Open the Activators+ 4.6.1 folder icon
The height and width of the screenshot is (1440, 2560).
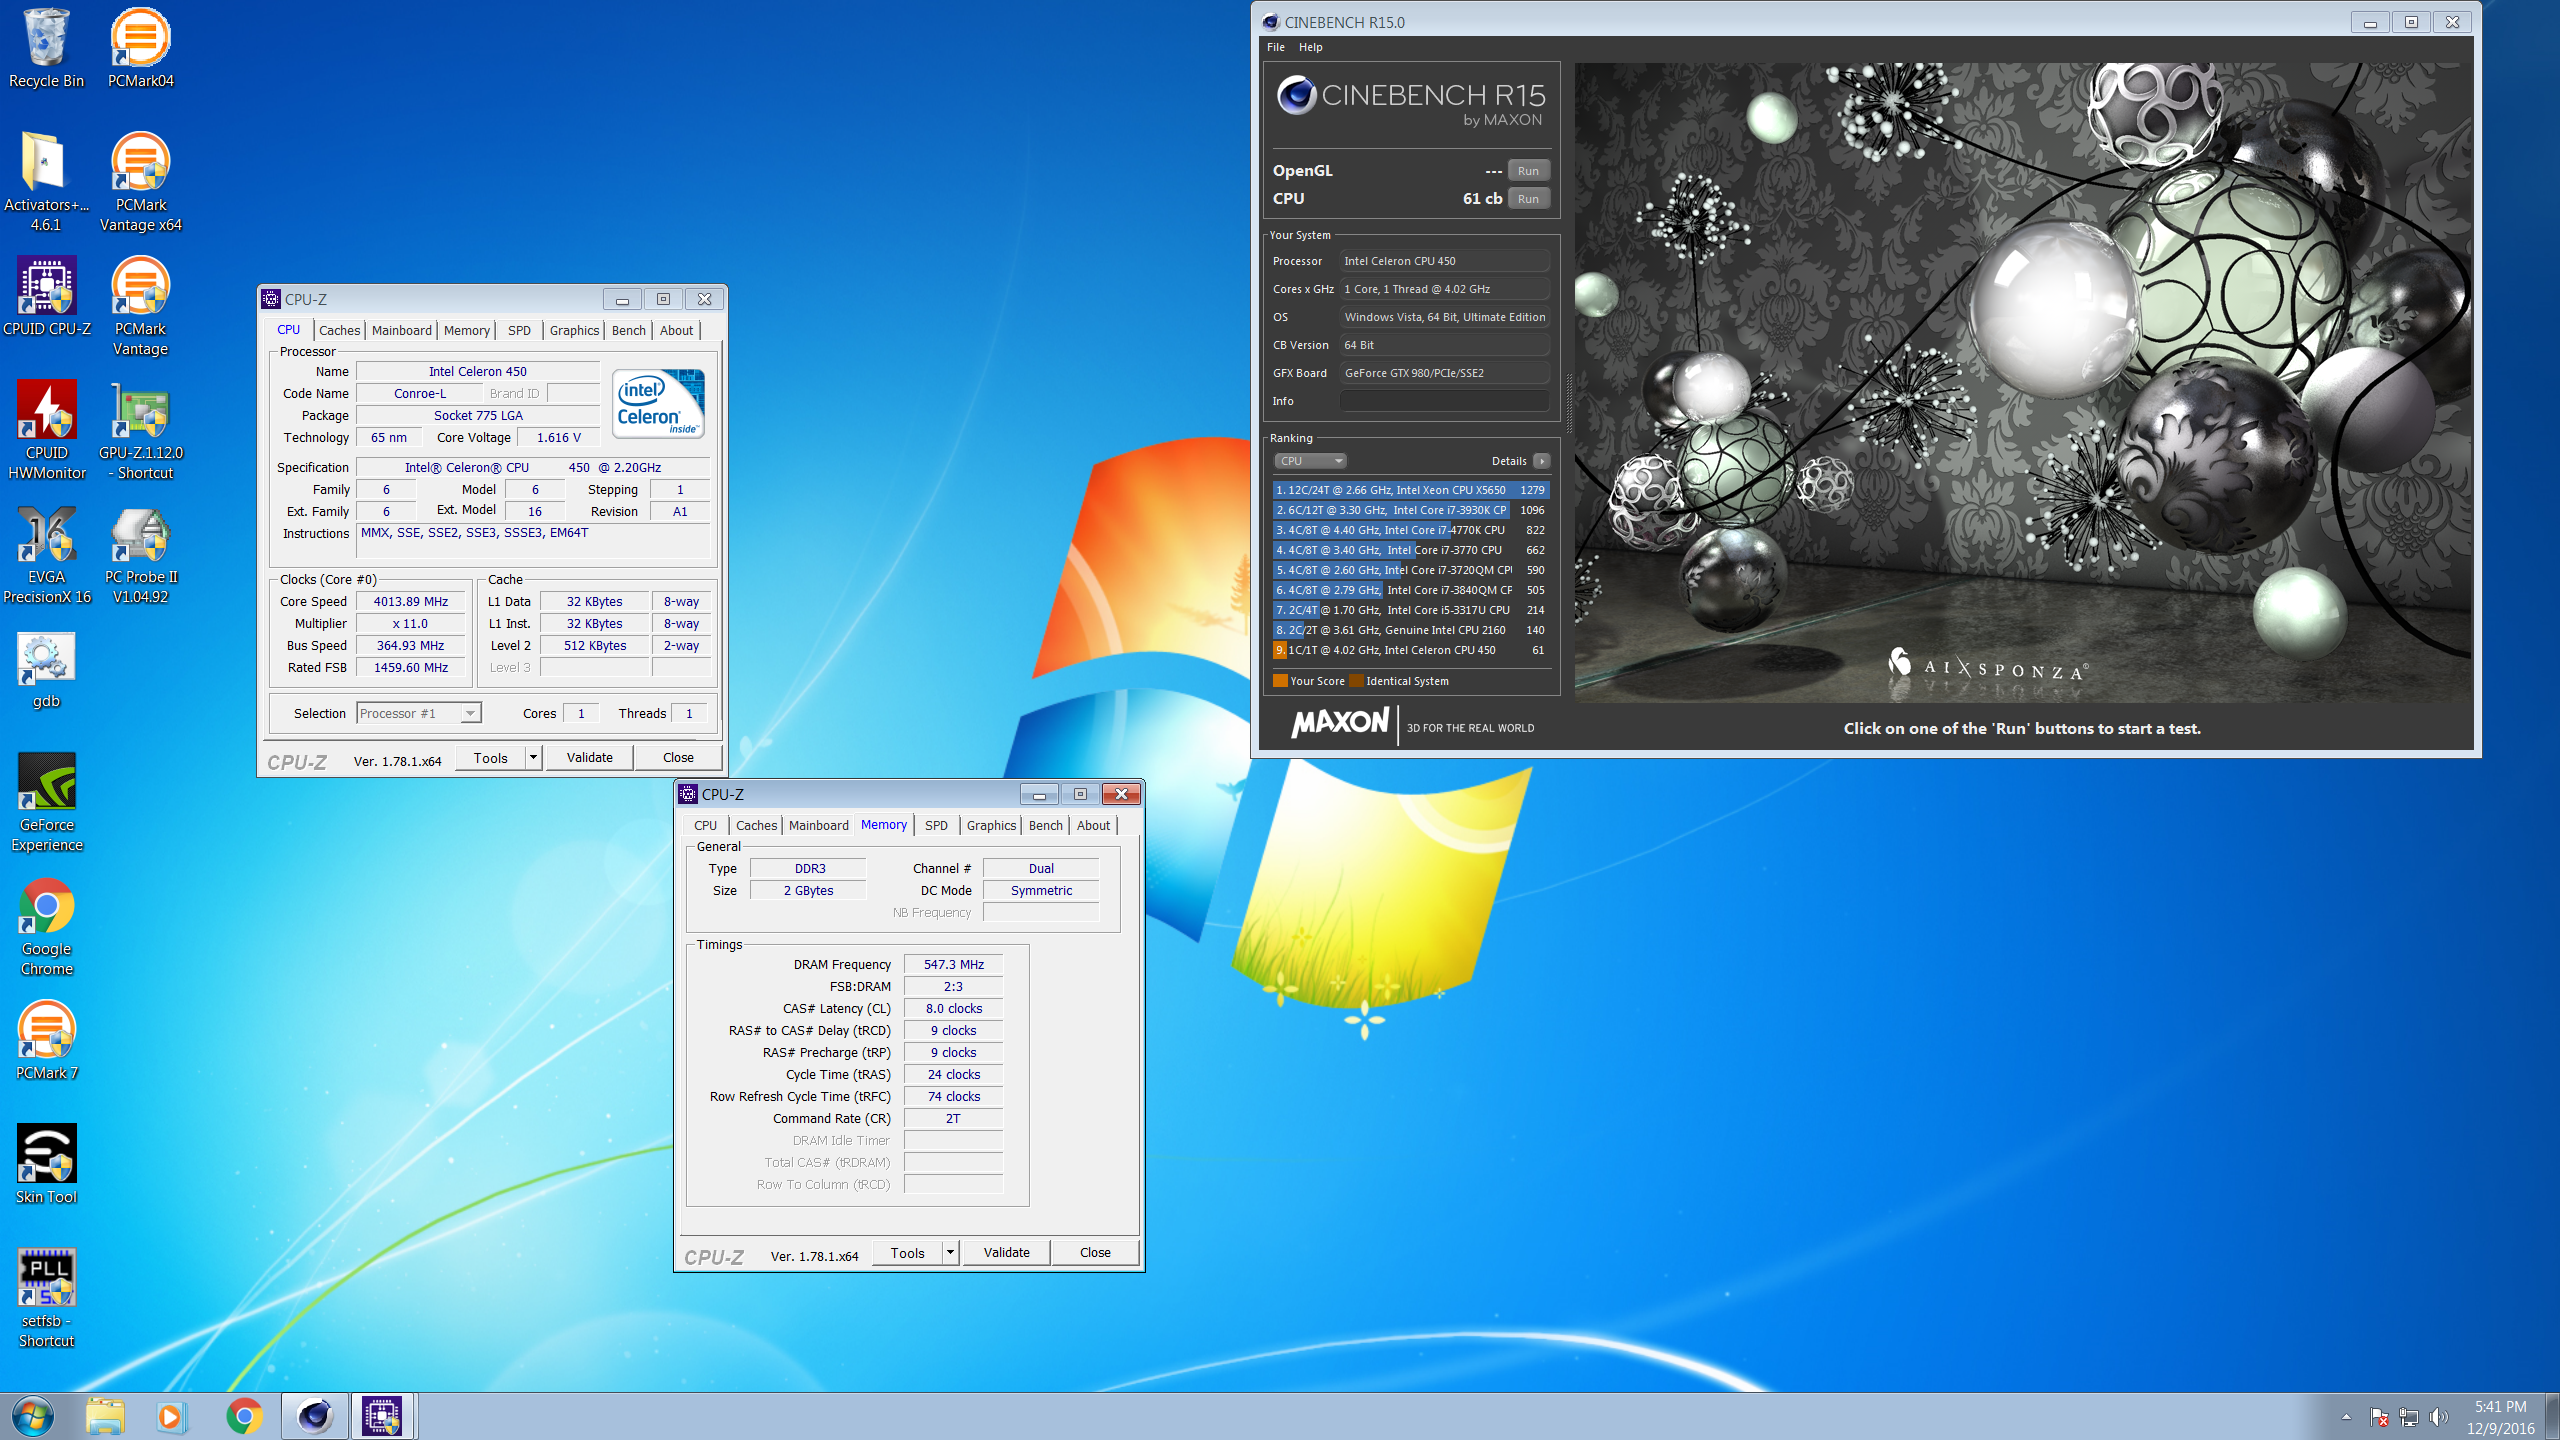46,182
